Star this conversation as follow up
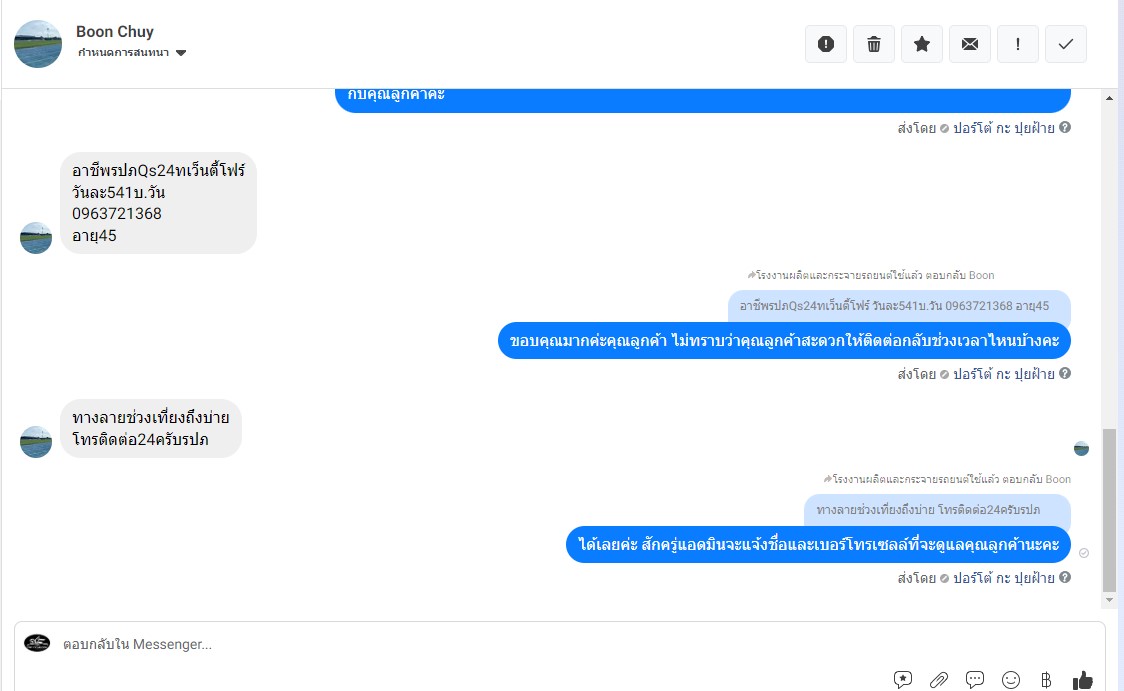The height and width of the screenshot is (691, 1124). pyautogui.click(x=922, y=44)
